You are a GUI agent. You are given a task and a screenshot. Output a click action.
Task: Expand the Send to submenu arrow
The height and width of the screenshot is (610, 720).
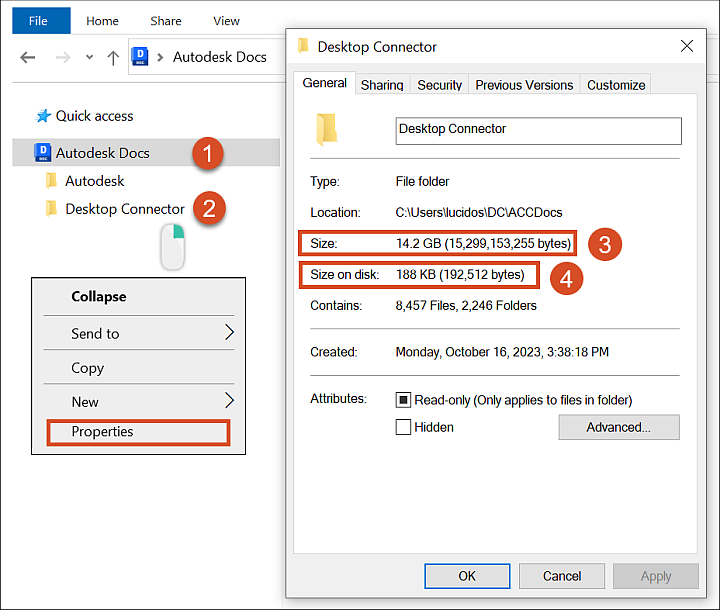pos(230,332)
